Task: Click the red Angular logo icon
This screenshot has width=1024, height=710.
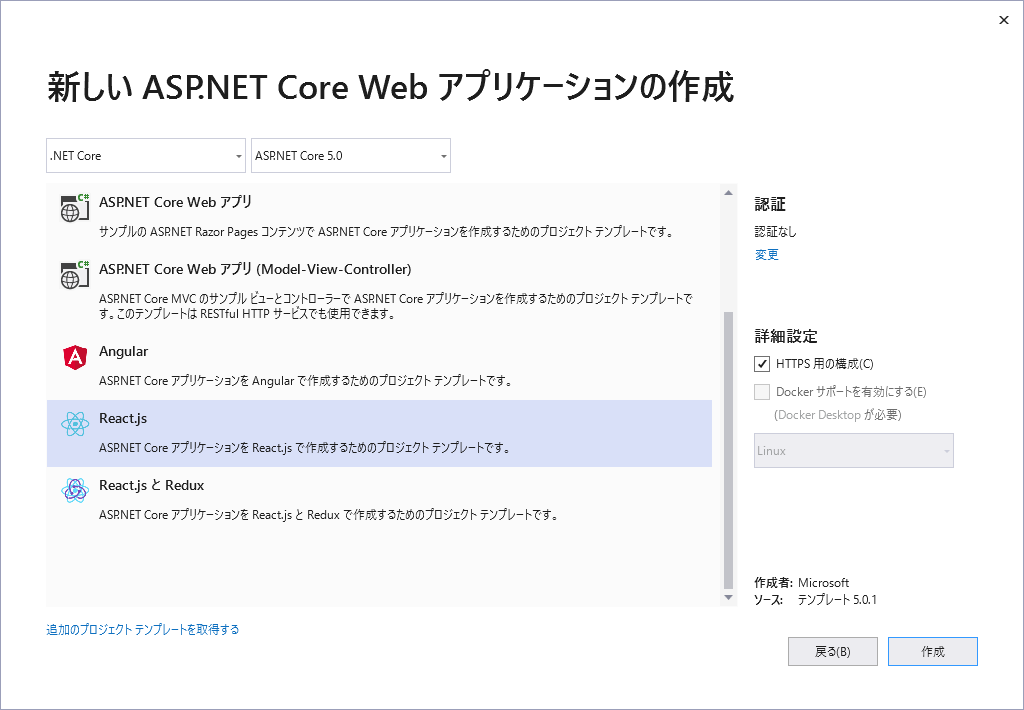Action: click(x=75, y=357)
